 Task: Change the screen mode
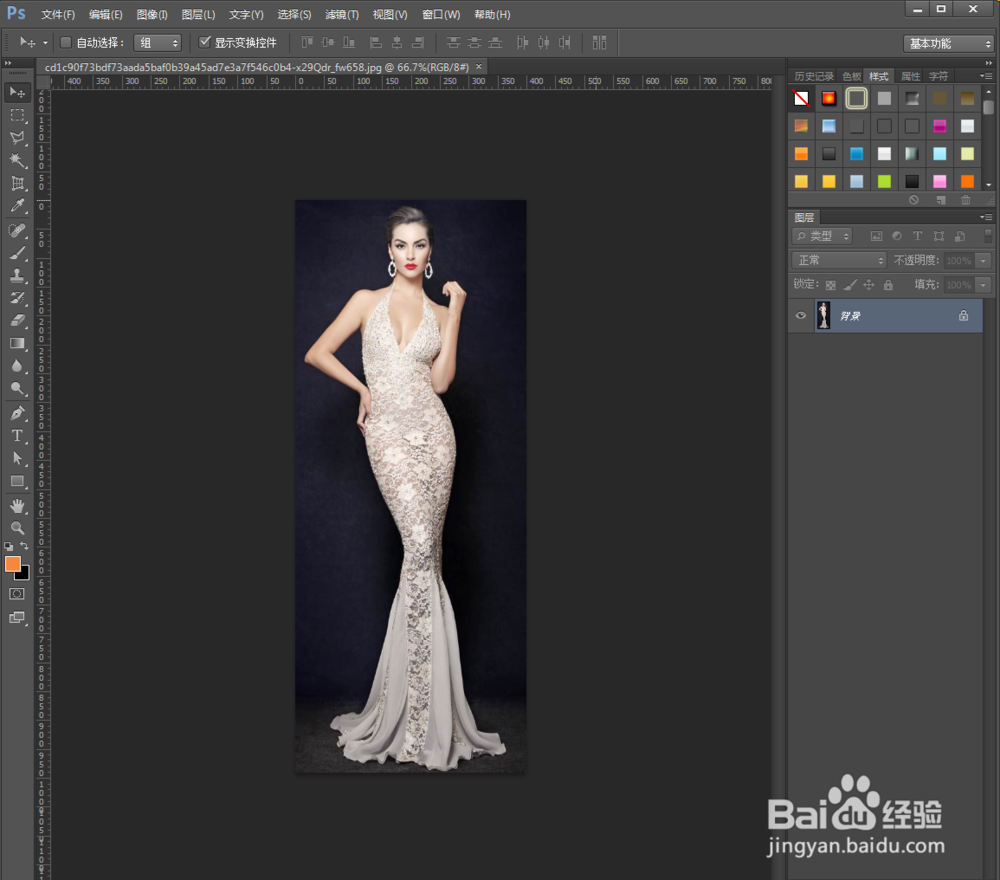tap(17, 617)
